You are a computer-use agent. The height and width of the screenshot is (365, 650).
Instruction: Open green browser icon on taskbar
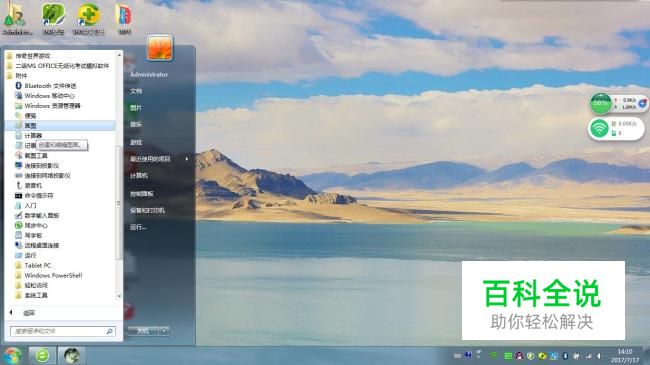point(42,355)
